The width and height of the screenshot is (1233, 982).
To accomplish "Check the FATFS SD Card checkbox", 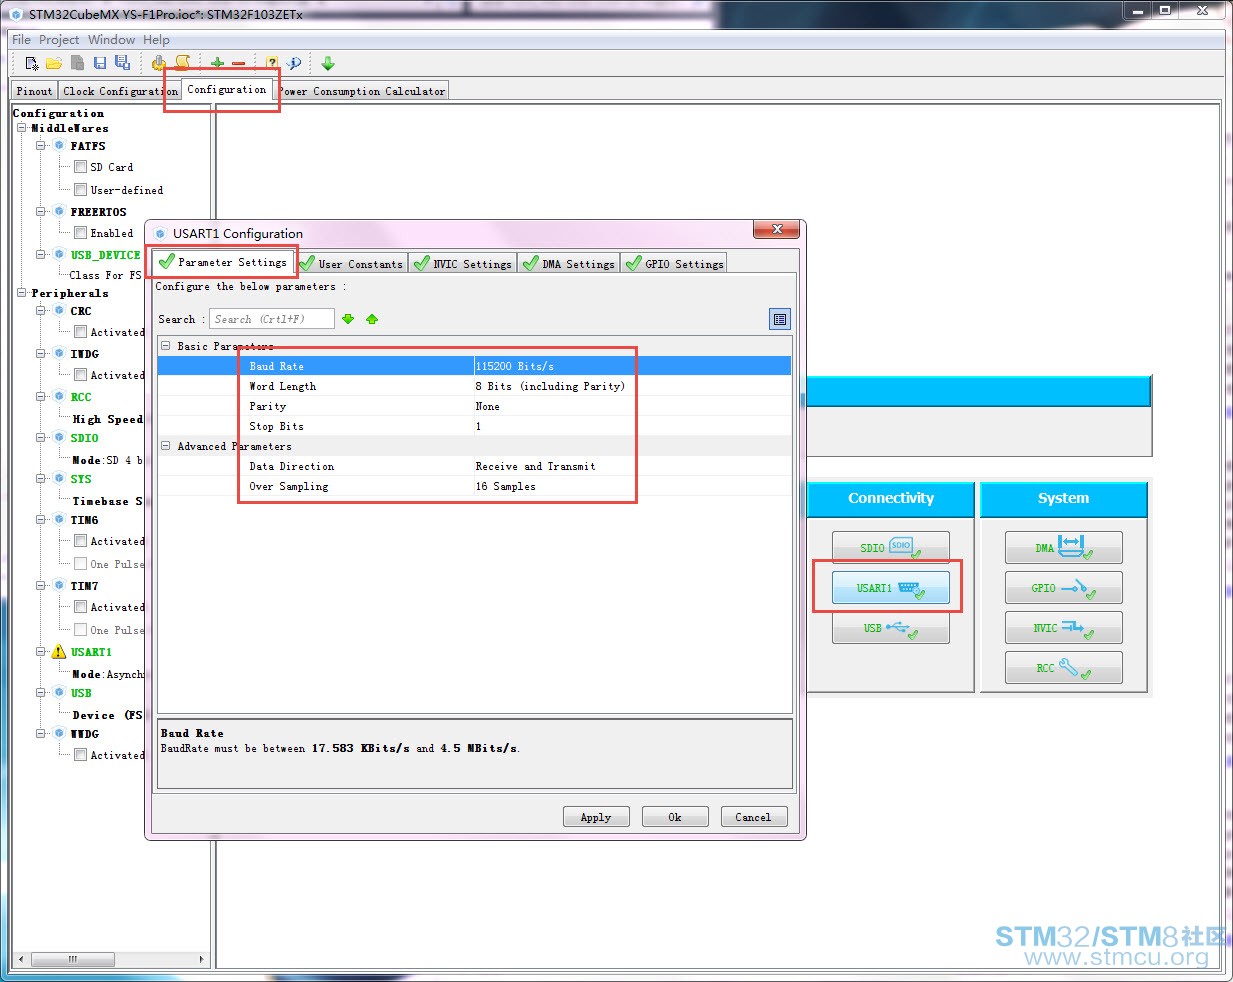I will click(x=80, y=167).
